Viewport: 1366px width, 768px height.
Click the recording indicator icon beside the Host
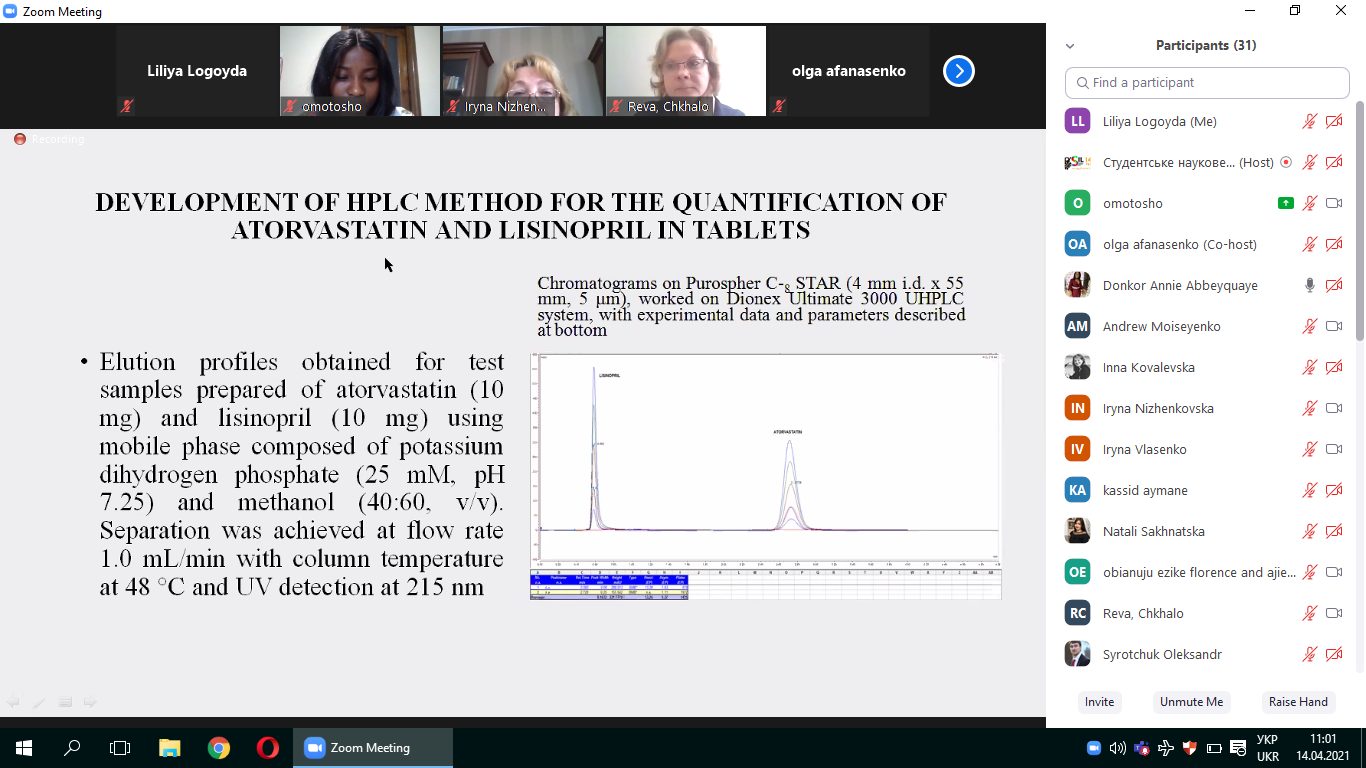[1286, 162]
